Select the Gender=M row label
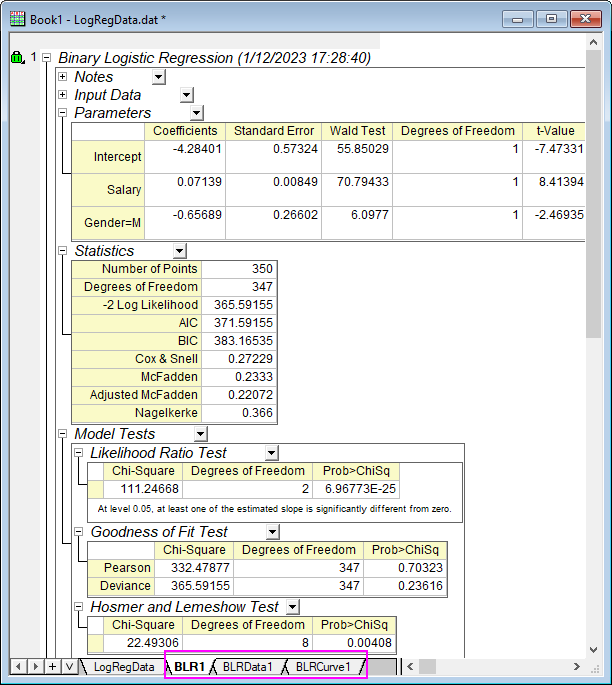 click(108, 223)
